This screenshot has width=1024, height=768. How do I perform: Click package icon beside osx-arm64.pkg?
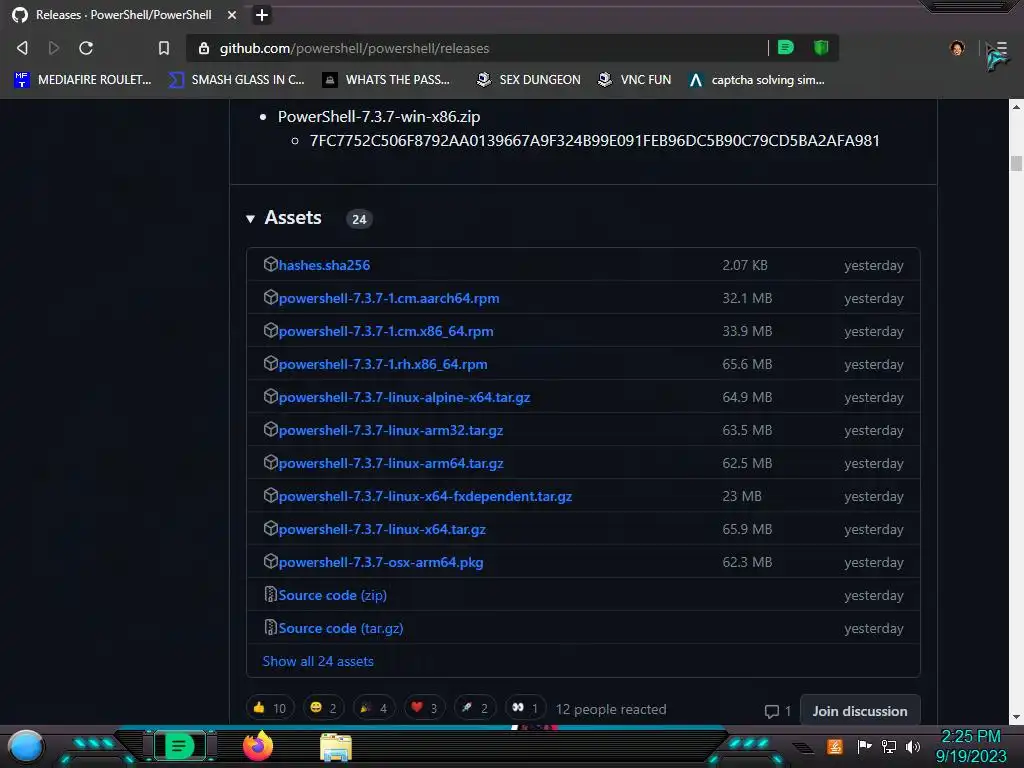tap(270, 561)
